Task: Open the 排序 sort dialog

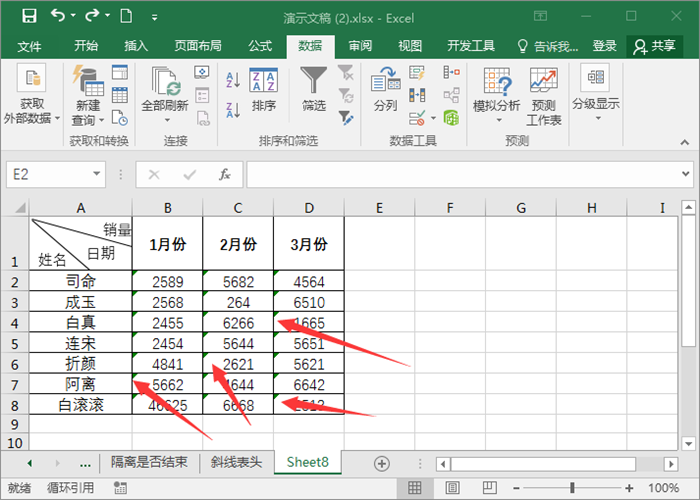Action: point(264,91)
